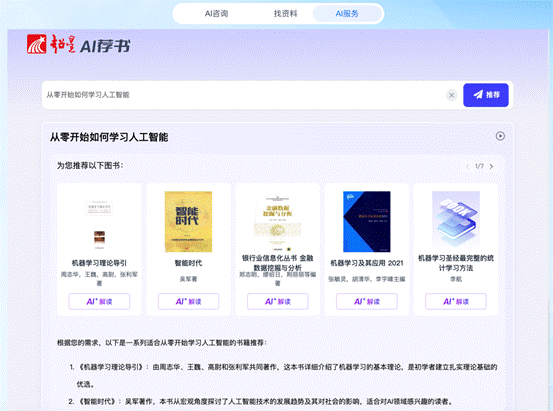The height and width of the screenshot is (411, 553).
Task: Go to the previous page of recommended books
Action: [468, 166]
